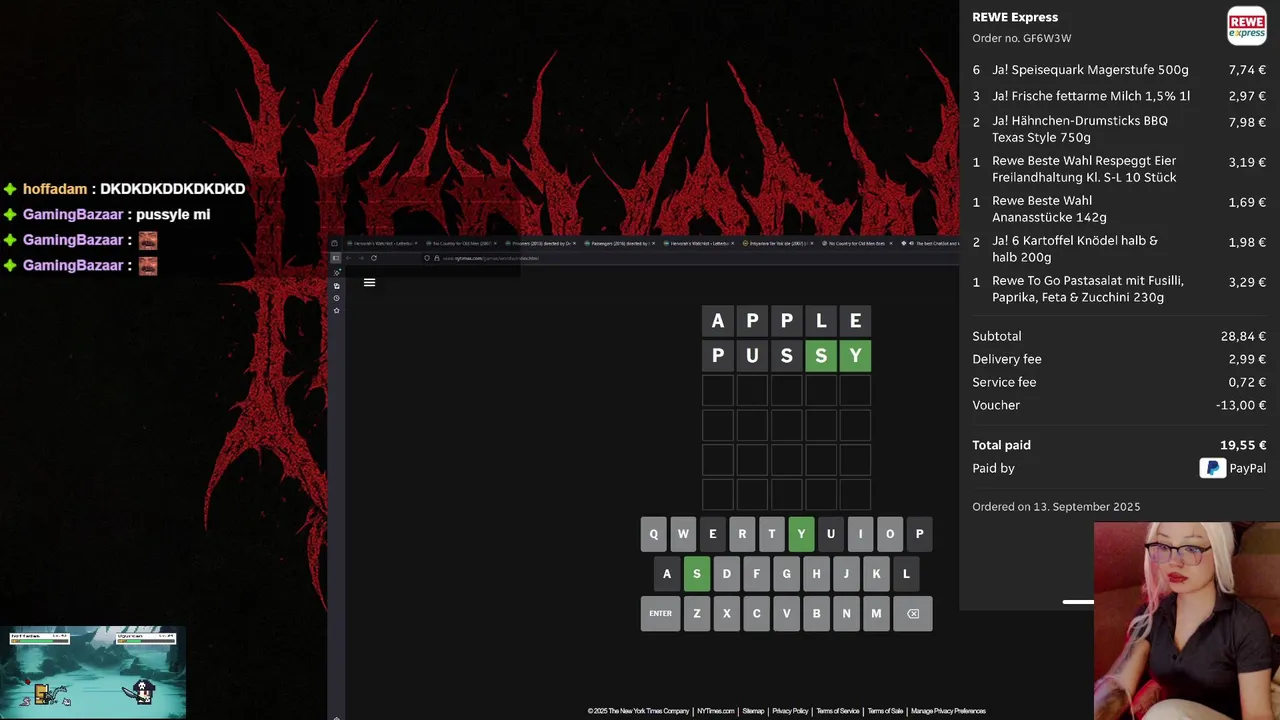Tap the F key on on-screen keyboard

(757, 574)
